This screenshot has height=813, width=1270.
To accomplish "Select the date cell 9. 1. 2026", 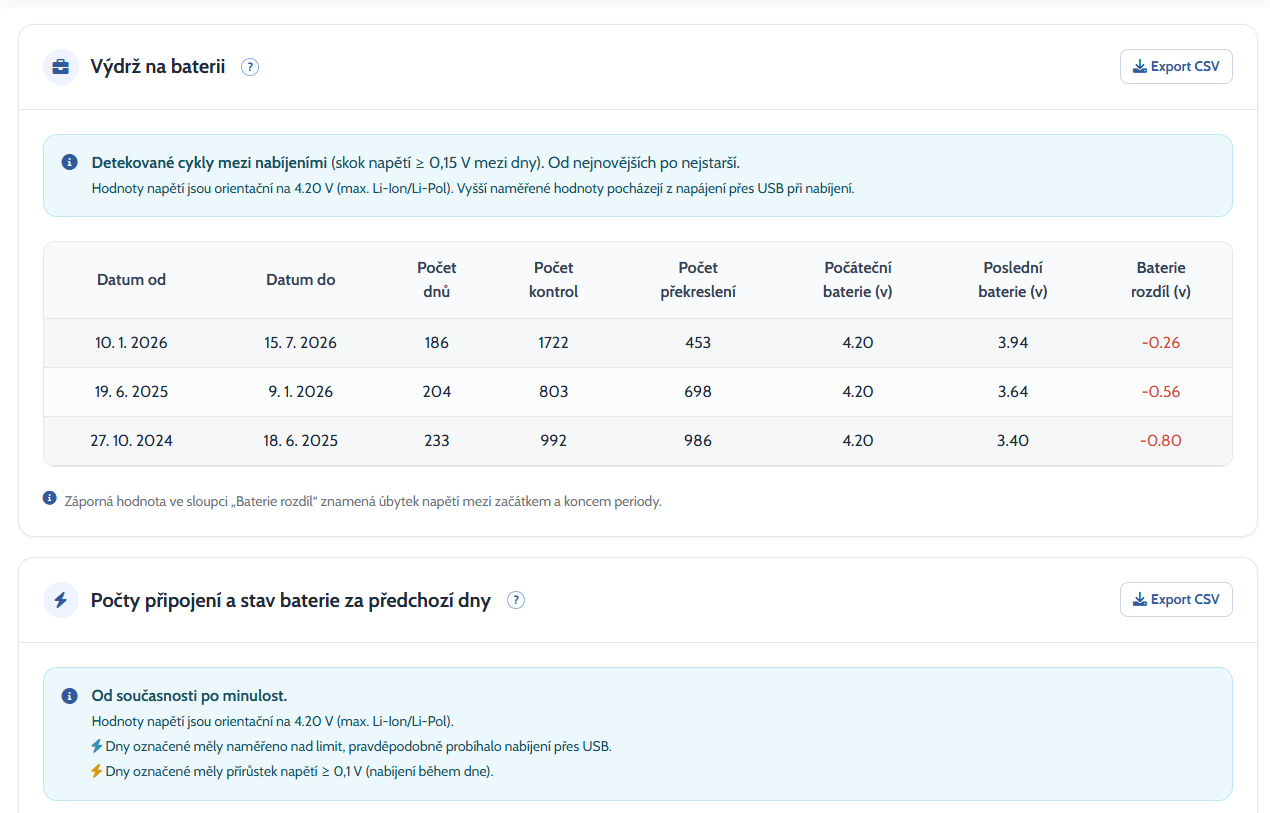I will coord(301,392).
